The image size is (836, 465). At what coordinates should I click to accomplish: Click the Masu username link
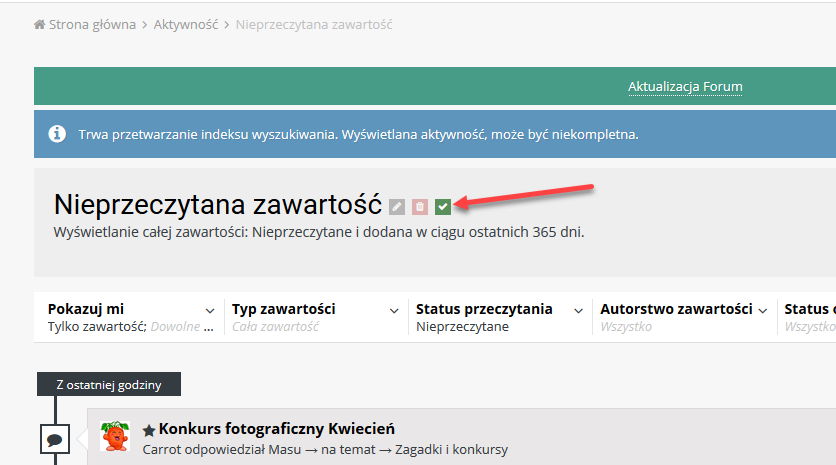click(285, 450)
